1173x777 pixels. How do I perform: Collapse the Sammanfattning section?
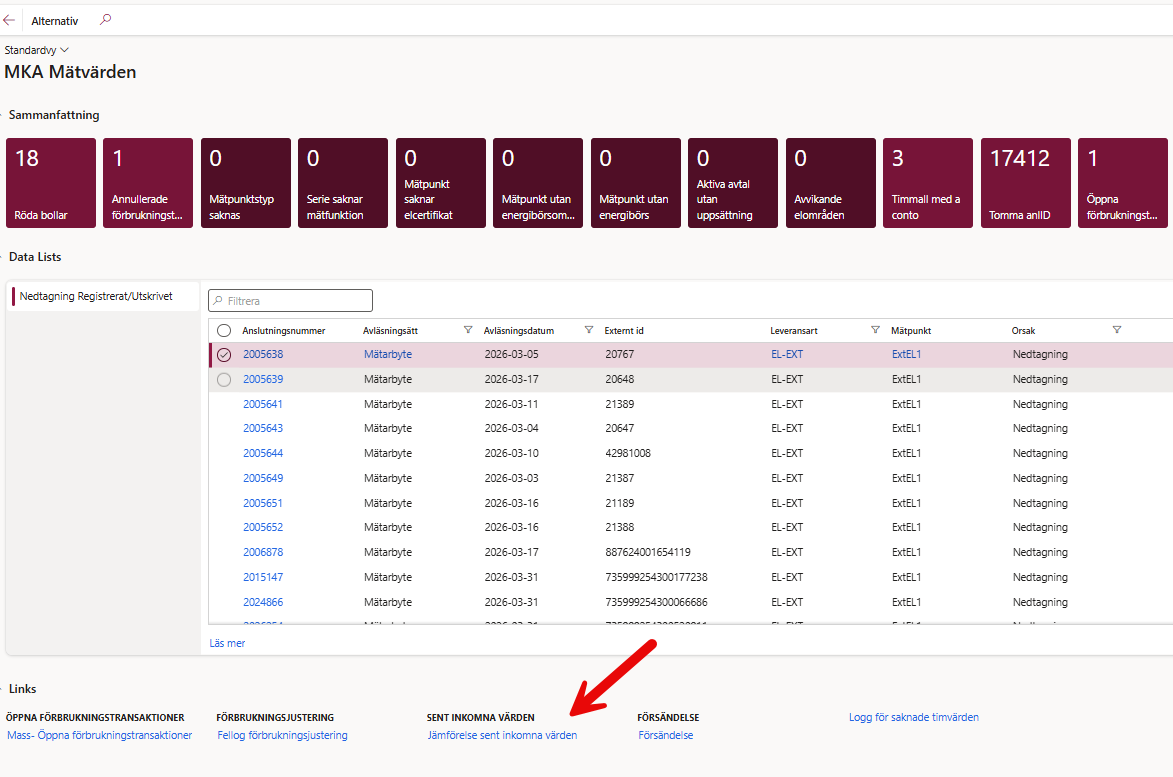[54, 115]
